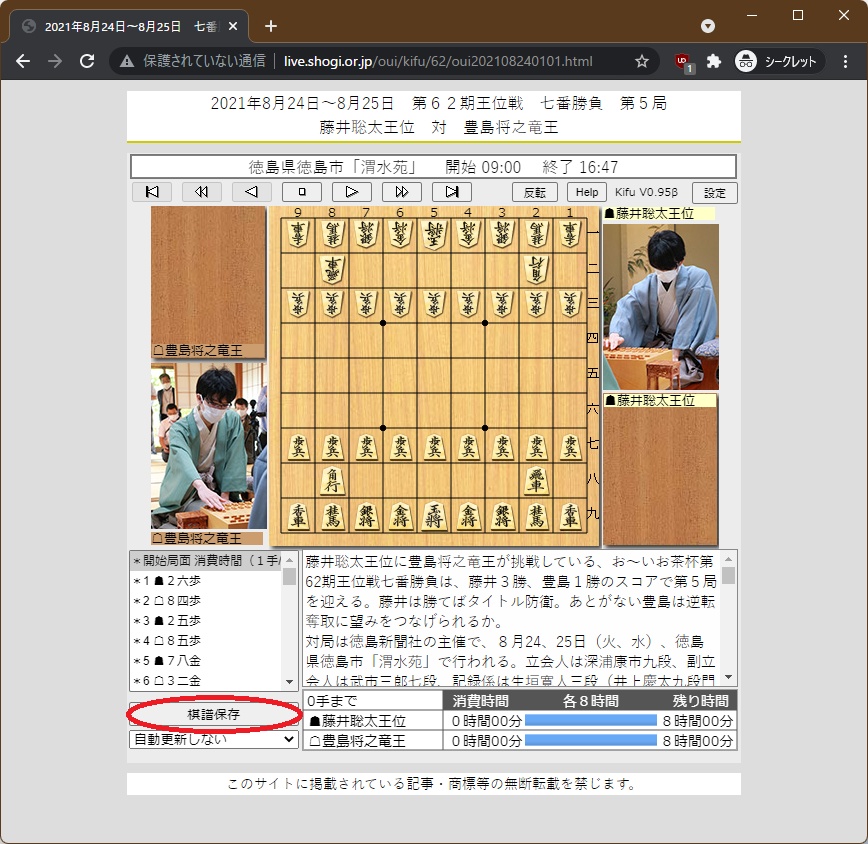This screenshot has width=868, height=844.
Task: Flip the board with the 反転 button
Action: click(535, 191)
